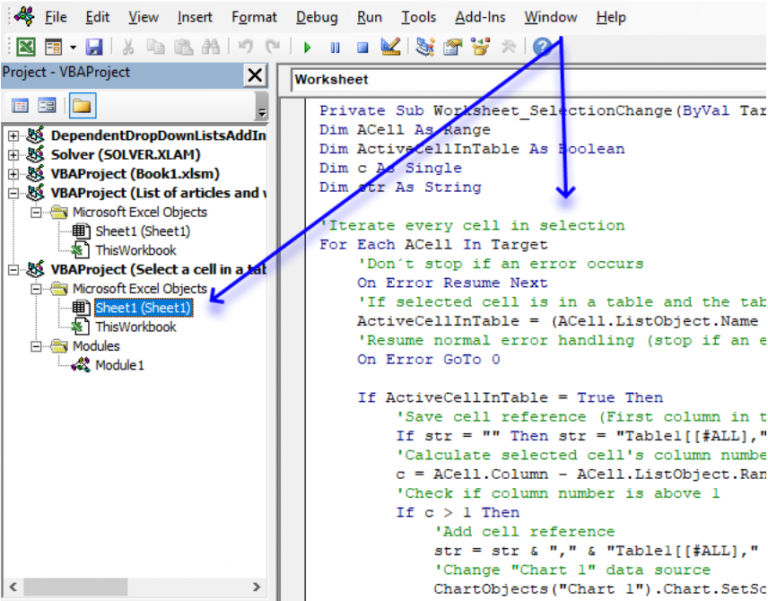Switch to View Code in the Project panel
Image resolution: width=768 pixels, height=601 pixels.
(20, 106)
